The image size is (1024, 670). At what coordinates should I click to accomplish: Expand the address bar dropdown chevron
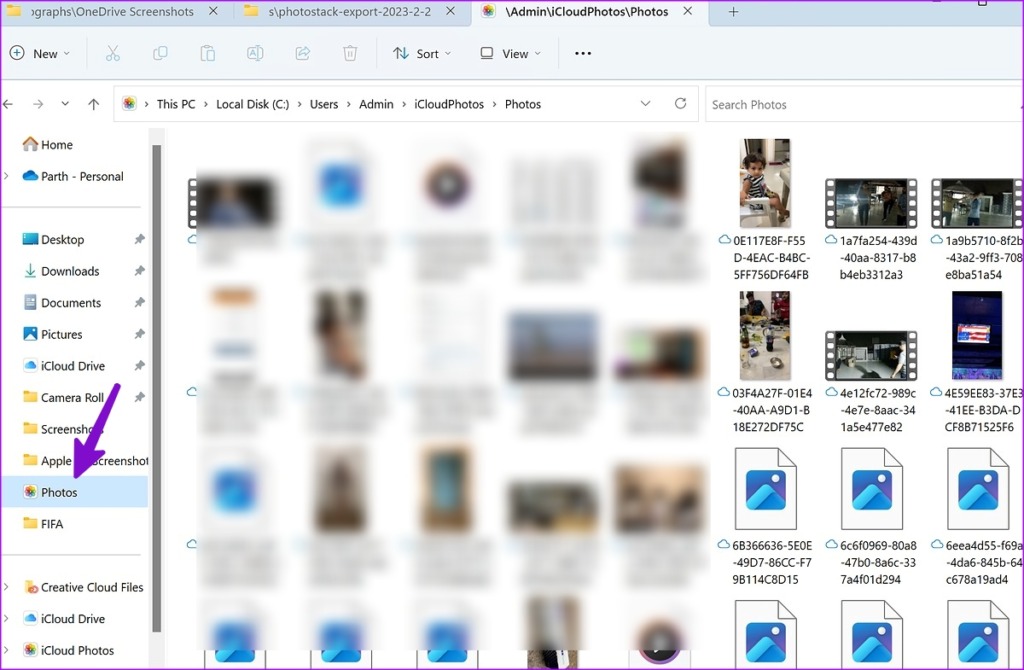tap(645, 103)
